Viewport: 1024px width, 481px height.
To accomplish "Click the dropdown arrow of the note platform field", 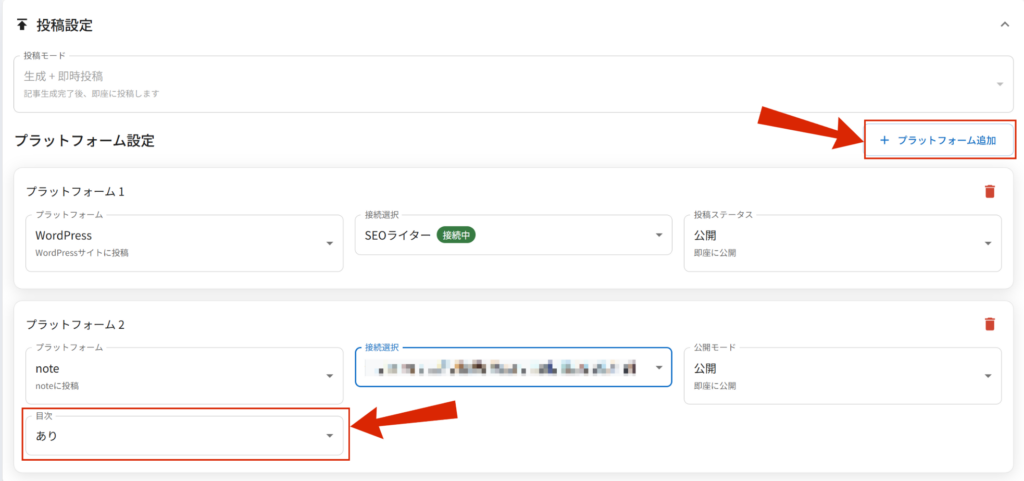I will coord(329,376).
